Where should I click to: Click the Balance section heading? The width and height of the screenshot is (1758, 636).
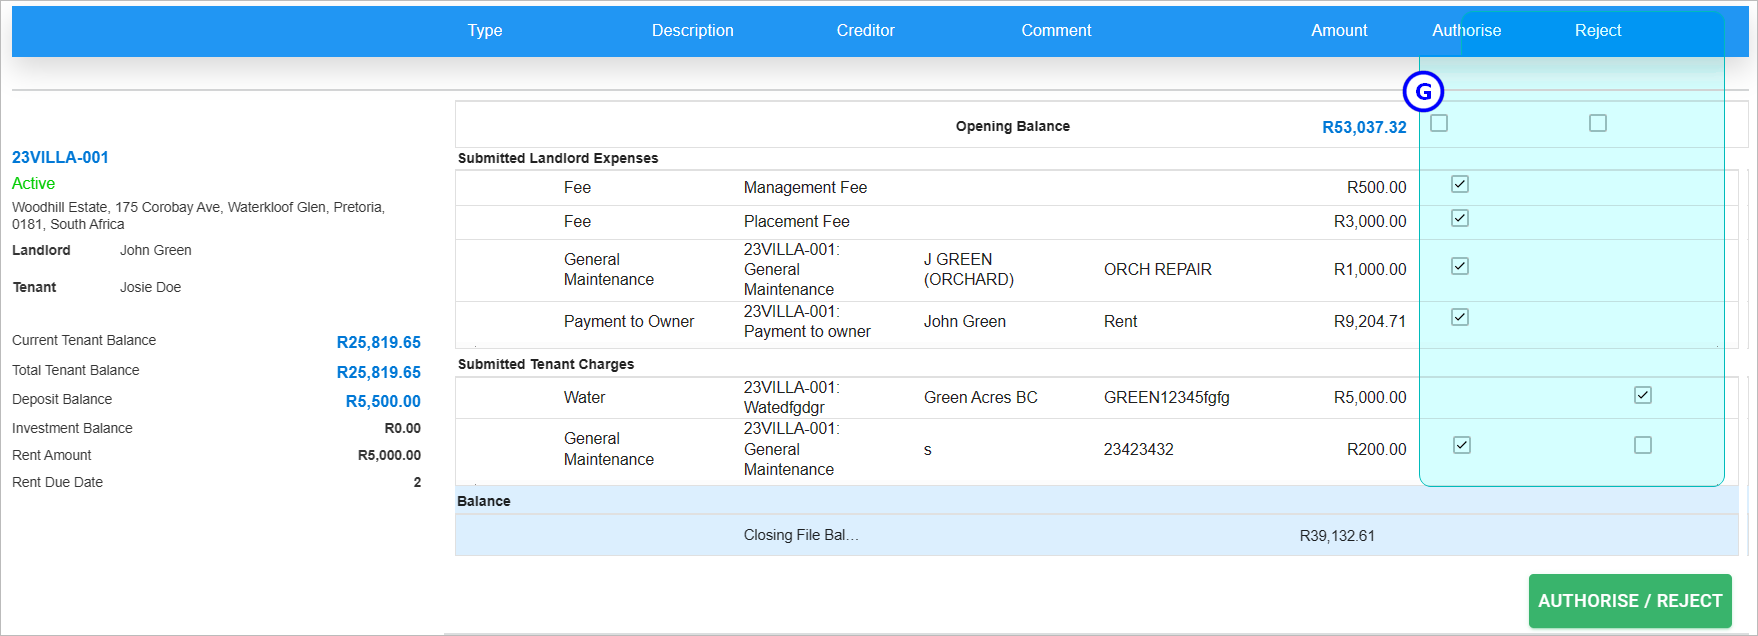tap(484, 501)
